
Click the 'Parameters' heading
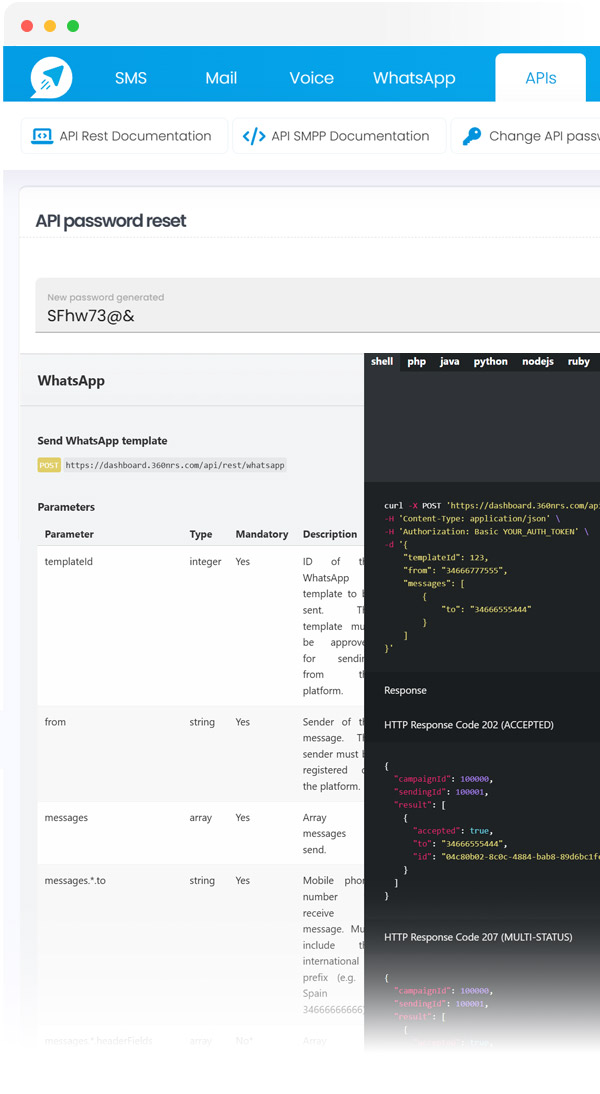click(66, 507)
